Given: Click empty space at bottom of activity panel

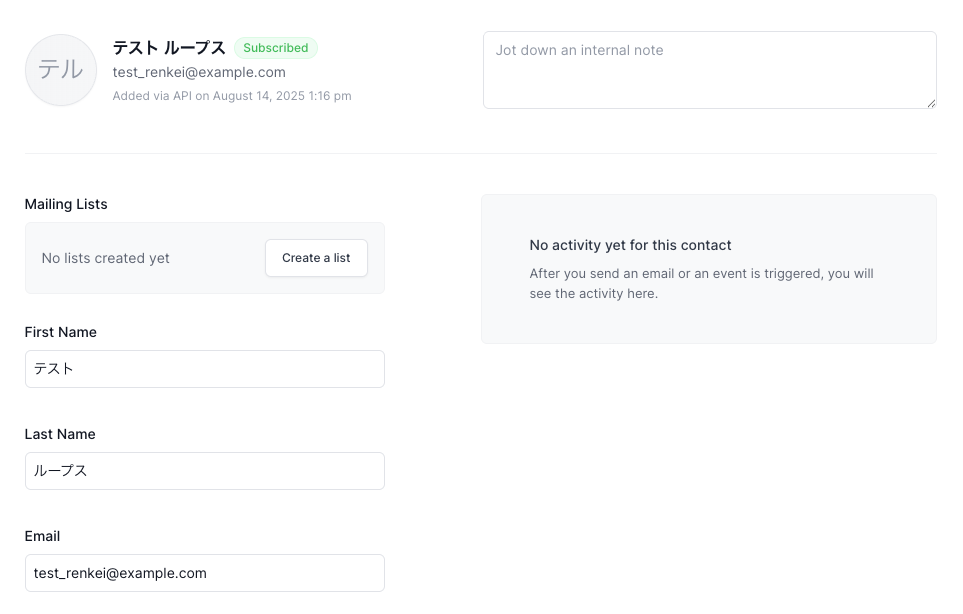Looking at the screenshot, I should 709,322.
